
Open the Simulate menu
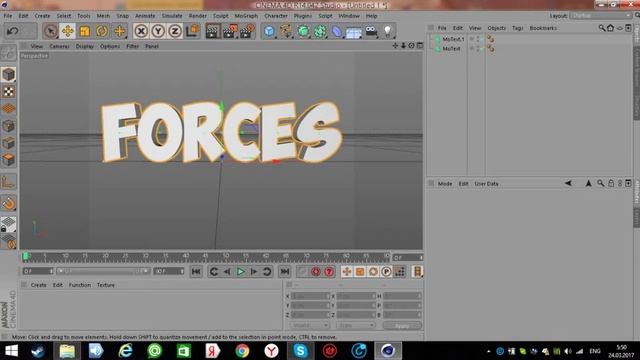click(x=172, y=16)
